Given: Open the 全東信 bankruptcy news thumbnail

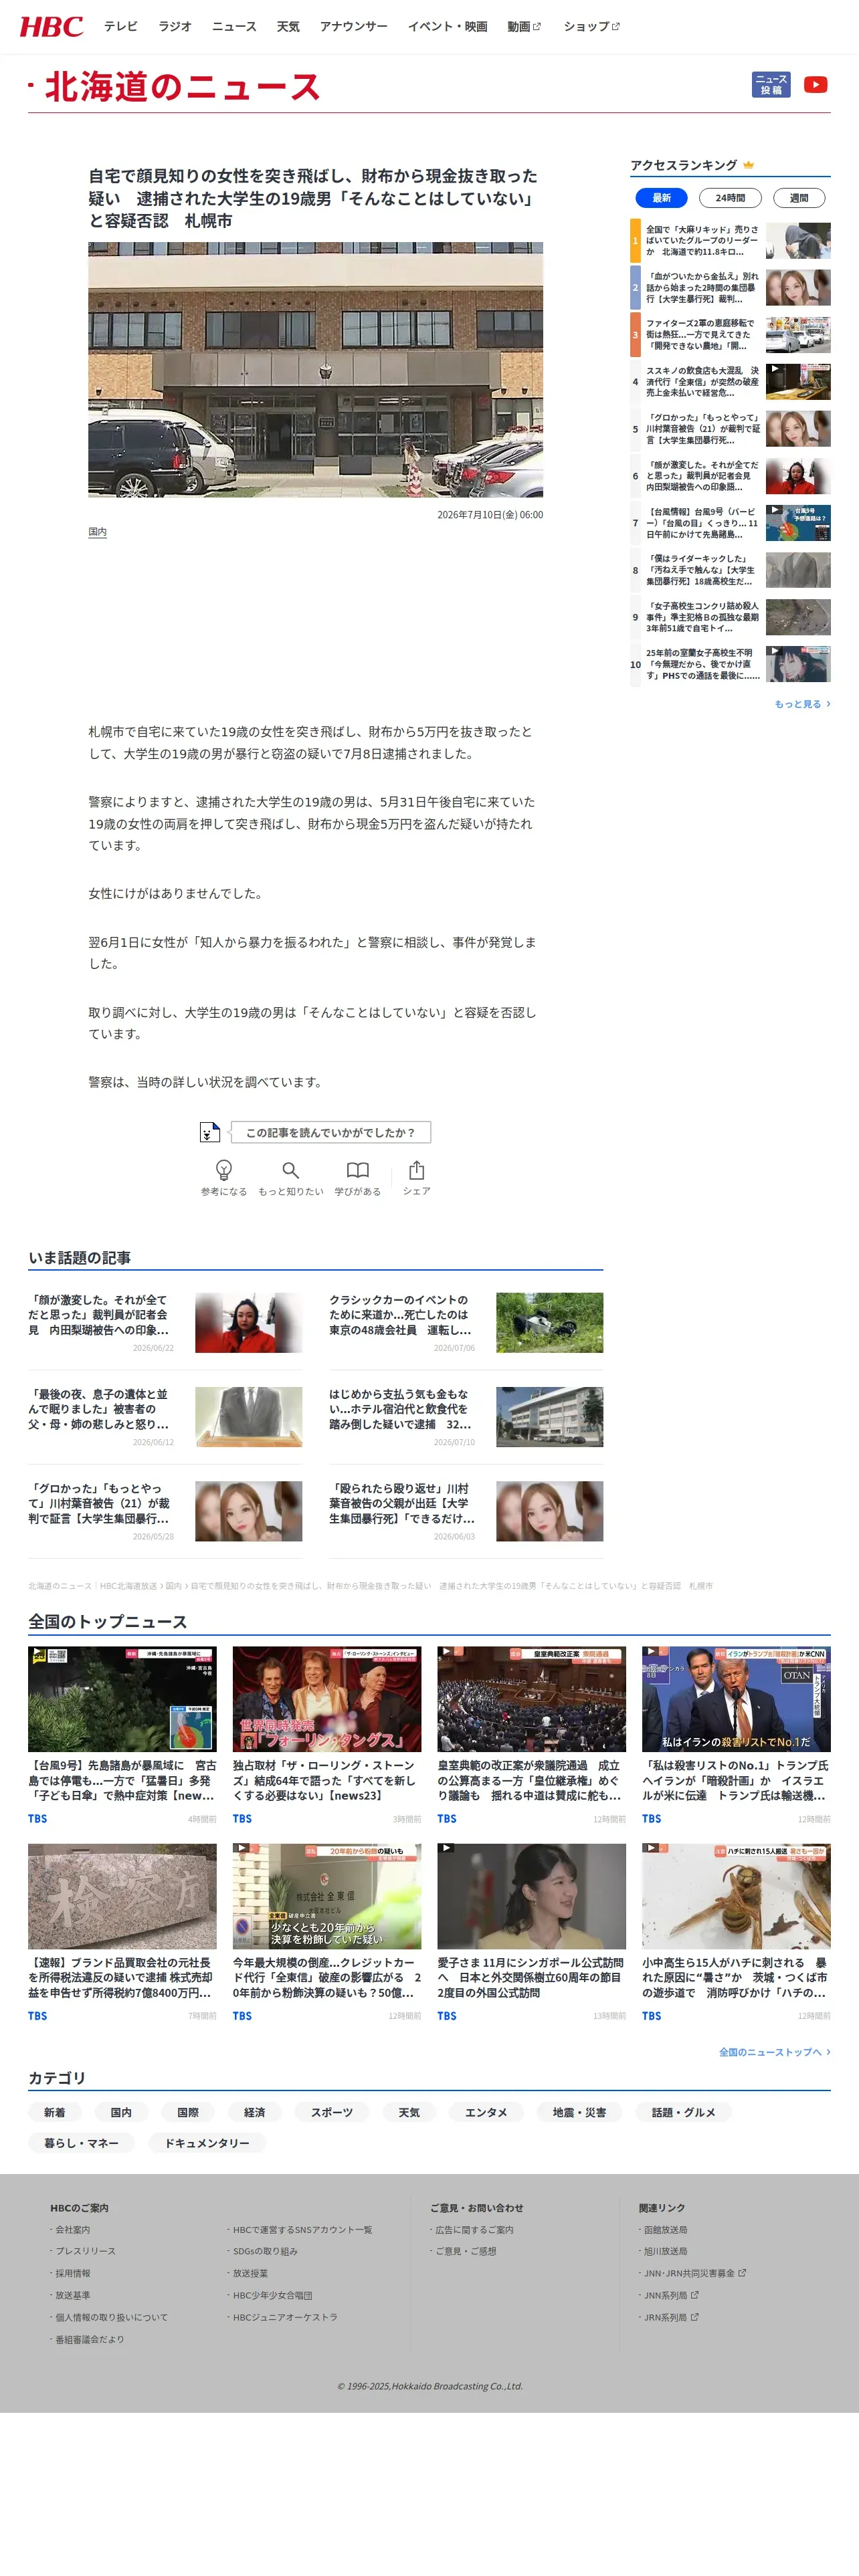Looking at the screenshot, I should pyautogui.click(x=327, y=1896).
